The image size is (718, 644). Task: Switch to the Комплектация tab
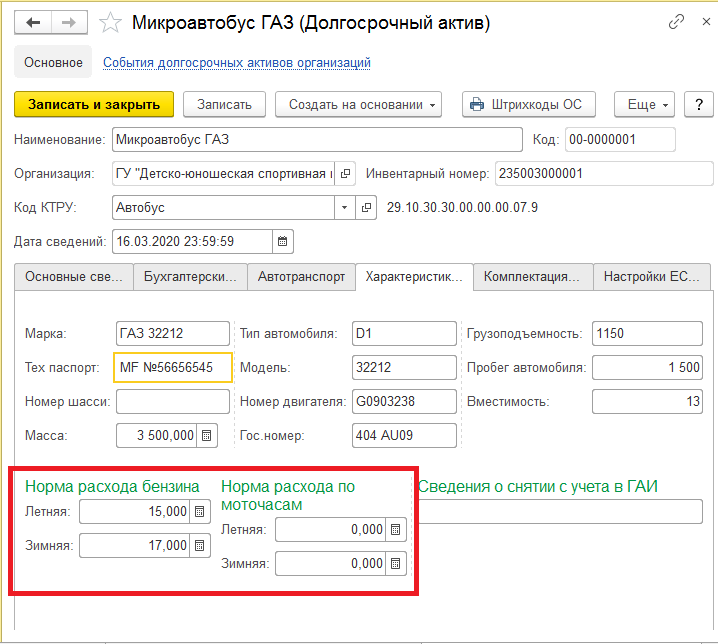click(x=532, y=276)
